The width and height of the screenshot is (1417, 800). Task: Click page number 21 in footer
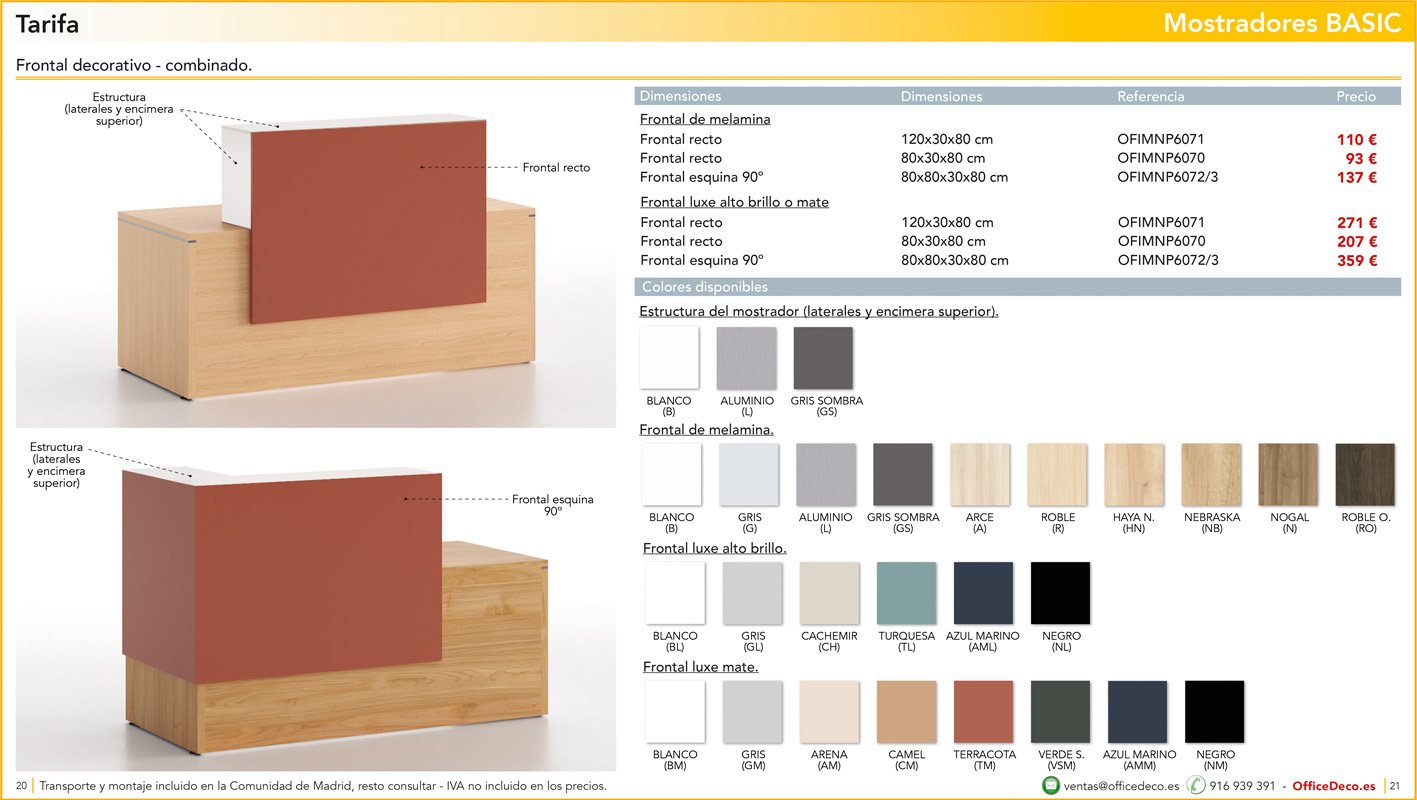[x=1395, y=786]
